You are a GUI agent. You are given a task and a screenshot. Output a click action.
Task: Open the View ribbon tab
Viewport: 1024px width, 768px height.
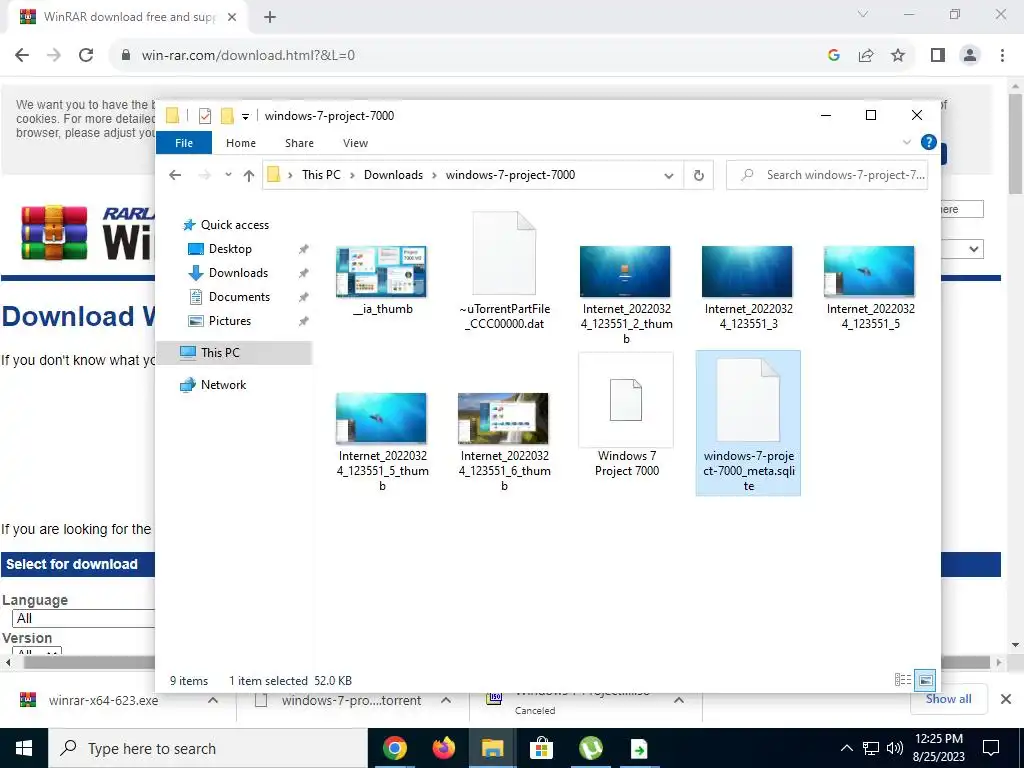(x=355, y=143)
